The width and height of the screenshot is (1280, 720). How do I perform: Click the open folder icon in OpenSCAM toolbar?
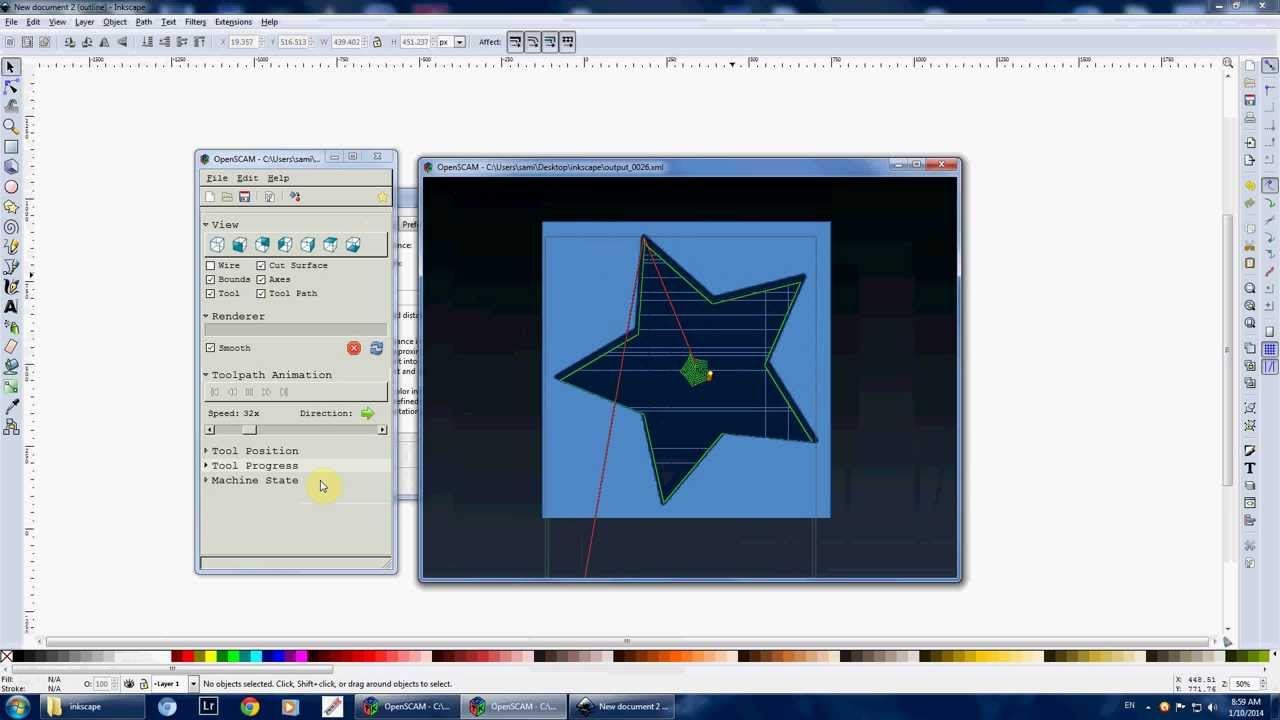(x=227, y=197)
